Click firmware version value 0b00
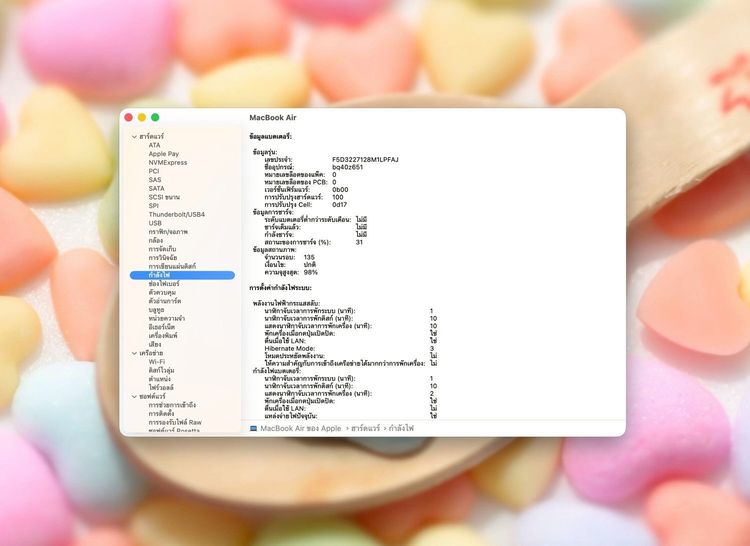Screen dimensions: 750x546 point(340,190)
